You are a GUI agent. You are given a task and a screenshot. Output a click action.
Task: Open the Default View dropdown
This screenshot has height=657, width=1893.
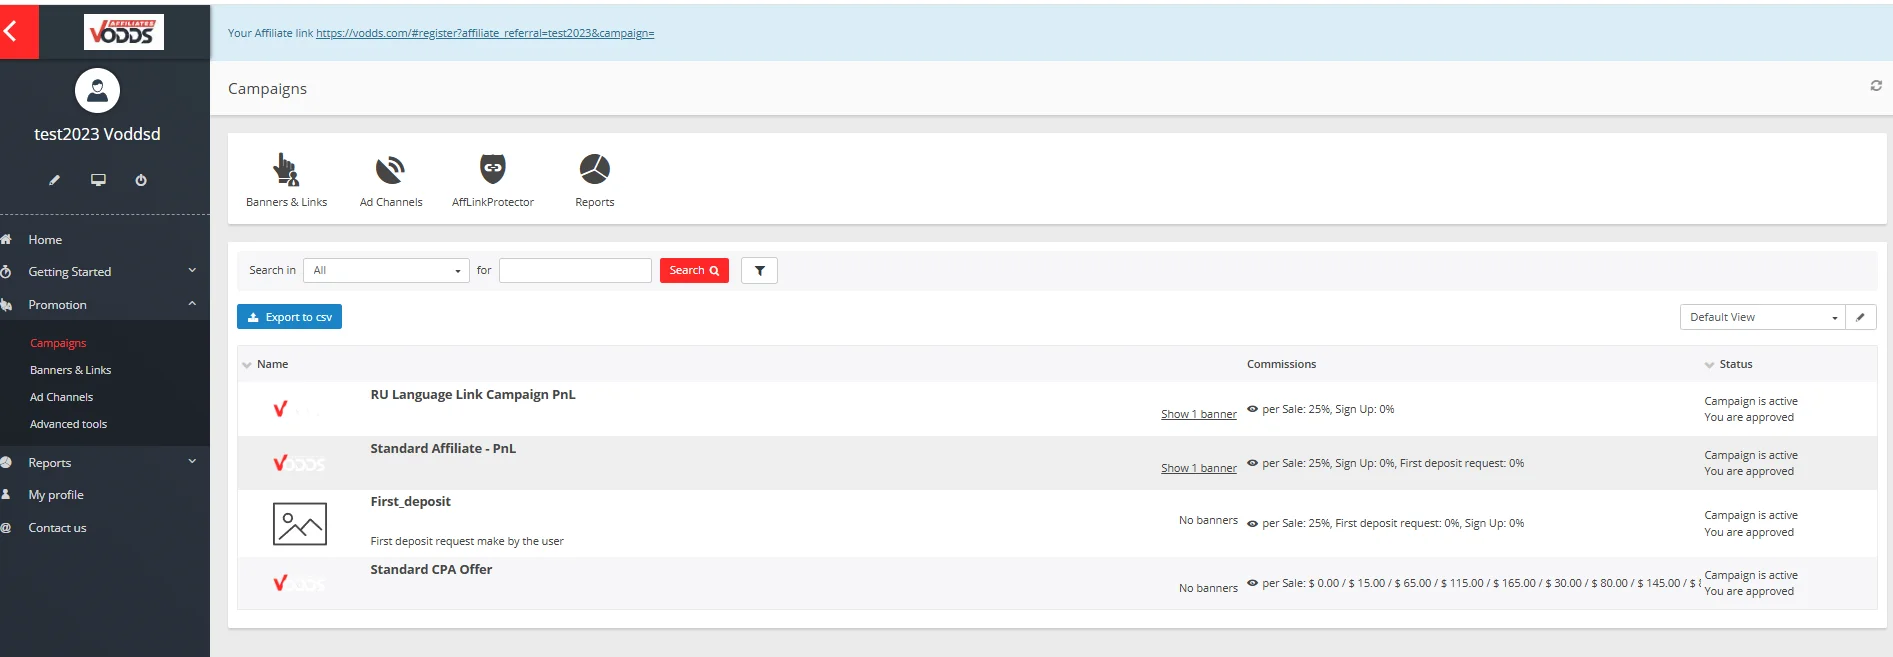pyautogui.click(x=1762, y=317)
